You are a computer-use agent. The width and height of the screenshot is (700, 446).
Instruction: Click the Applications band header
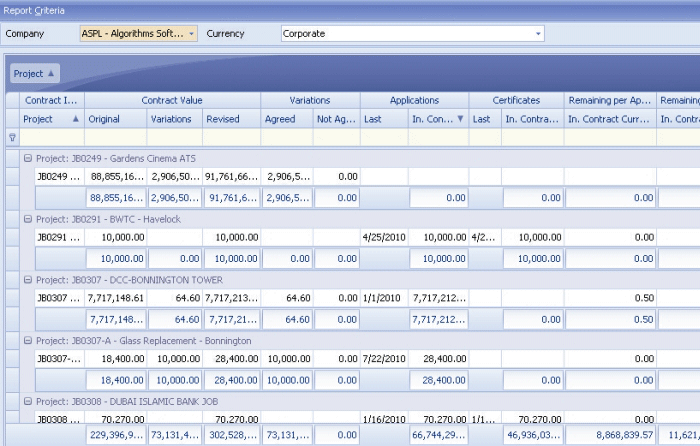coord(414,100)
